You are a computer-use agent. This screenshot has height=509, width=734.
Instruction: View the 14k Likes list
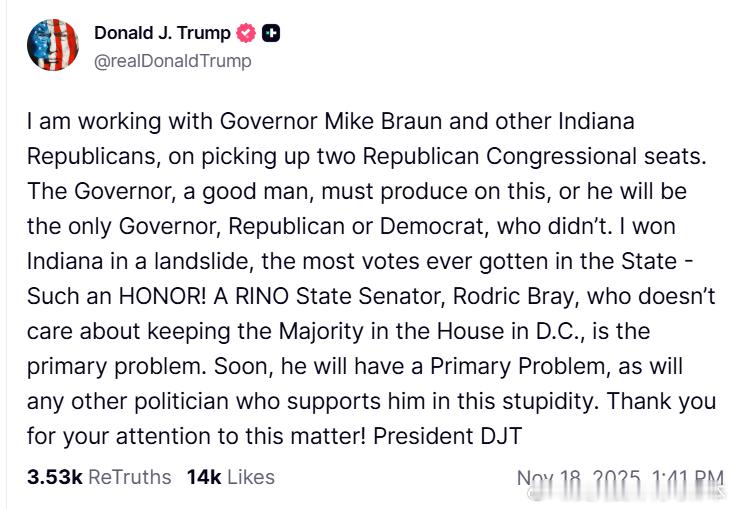pos(230,477)
